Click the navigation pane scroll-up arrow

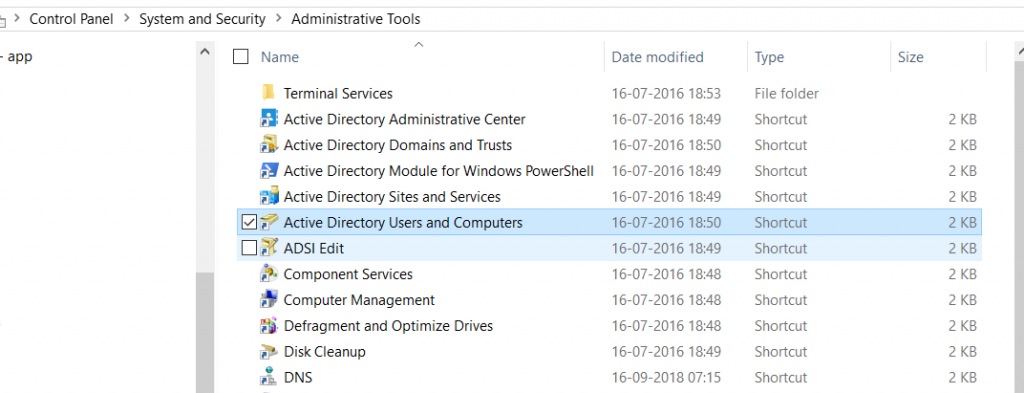pyautogui.click(x=204, y=52)
